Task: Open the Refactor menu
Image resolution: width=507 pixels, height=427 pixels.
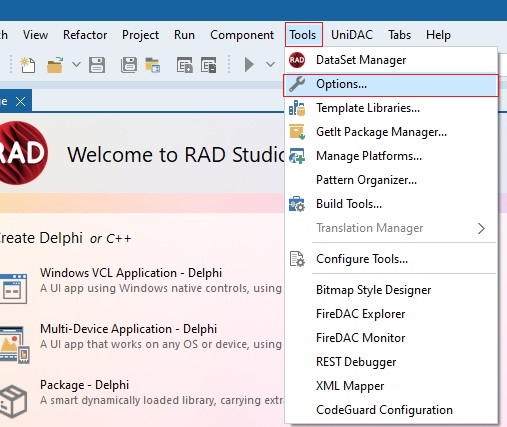Action: [85, 35]
